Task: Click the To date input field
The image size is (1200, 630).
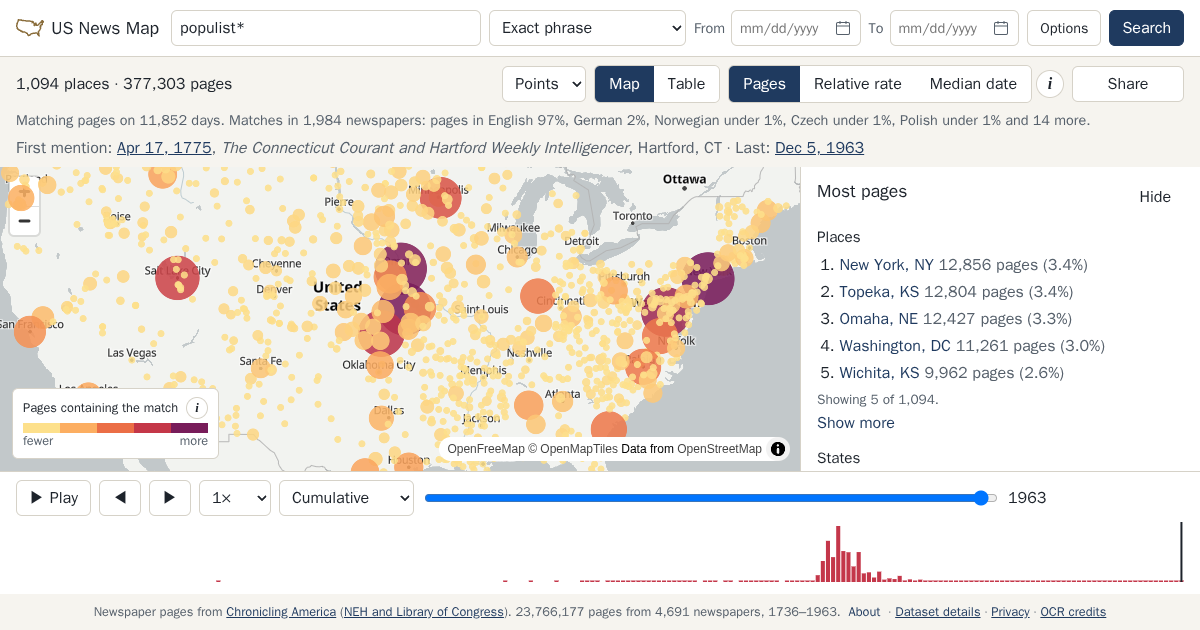Action: 954,28
